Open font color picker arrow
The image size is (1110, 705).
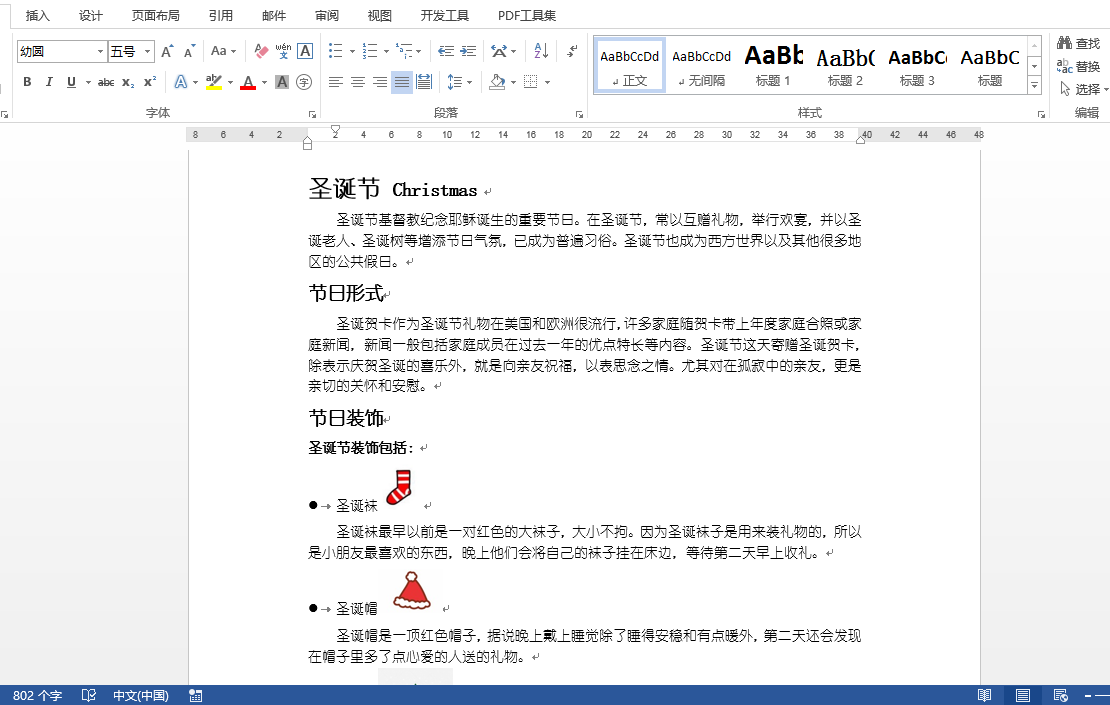coord(264,83)
